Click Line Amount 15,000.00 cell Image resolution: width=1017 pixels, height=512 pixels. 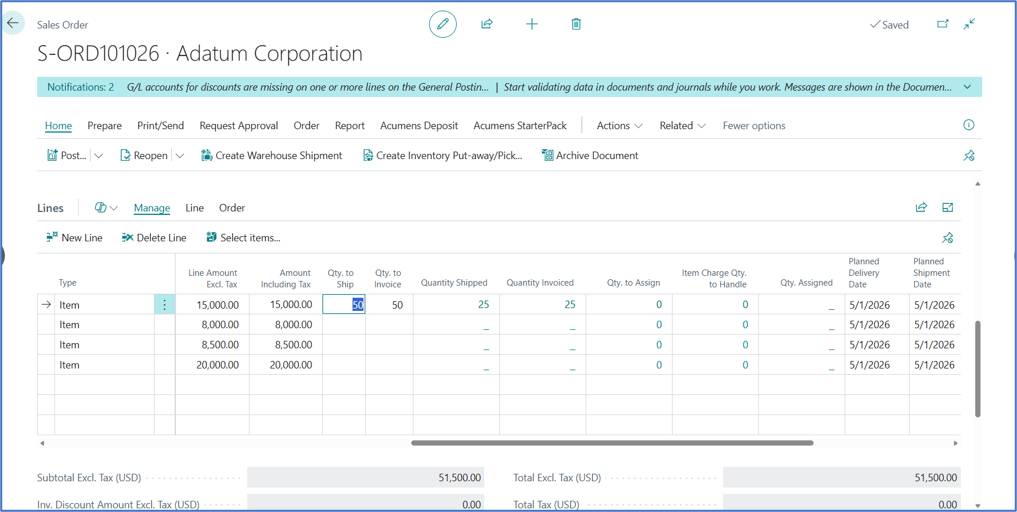[212, 304]
